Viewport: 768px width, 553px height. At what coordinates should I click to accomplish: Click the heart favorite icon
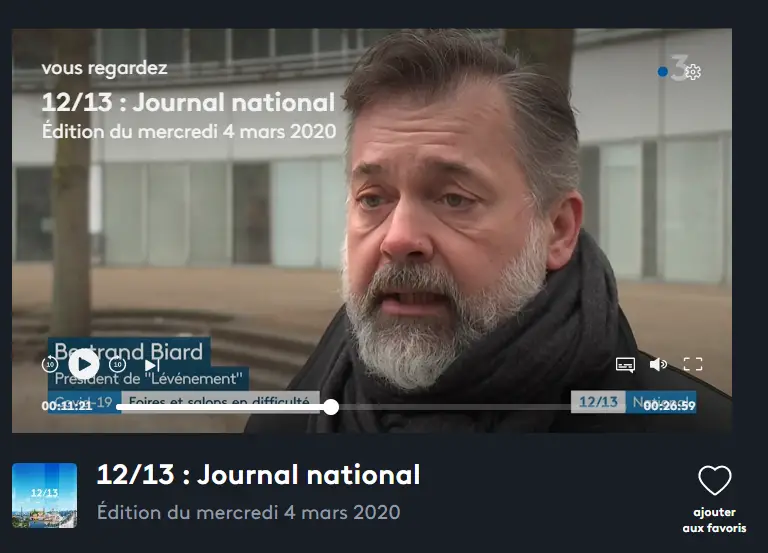[x=715, y=480]
